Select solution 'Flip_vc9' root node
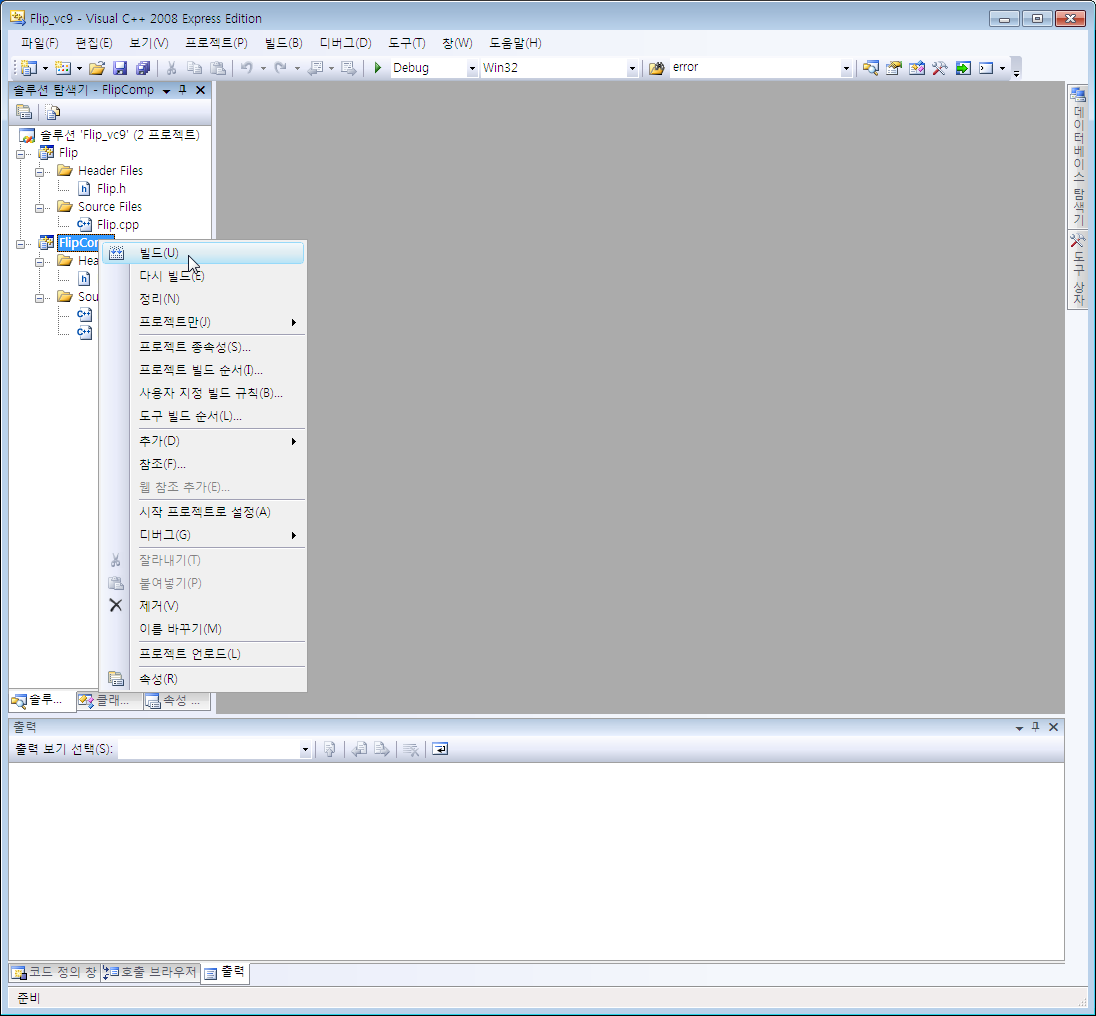 point(119,135)
